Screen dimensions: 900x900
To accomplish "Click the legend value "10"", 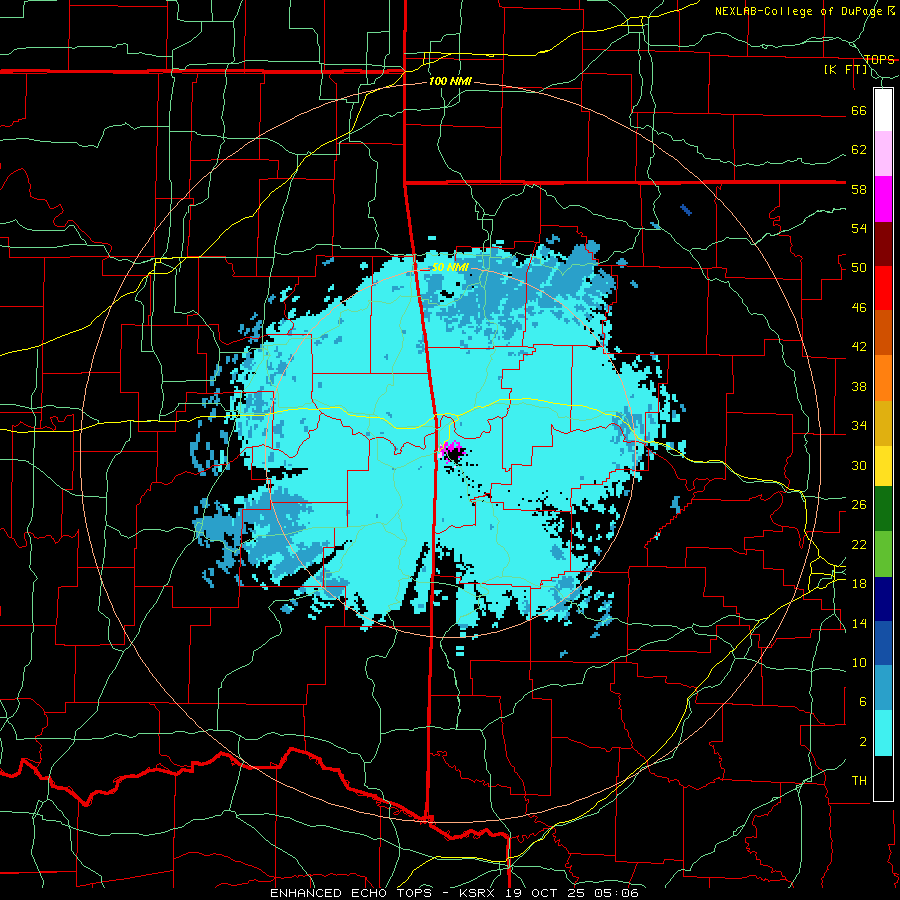I will [859, 662].
